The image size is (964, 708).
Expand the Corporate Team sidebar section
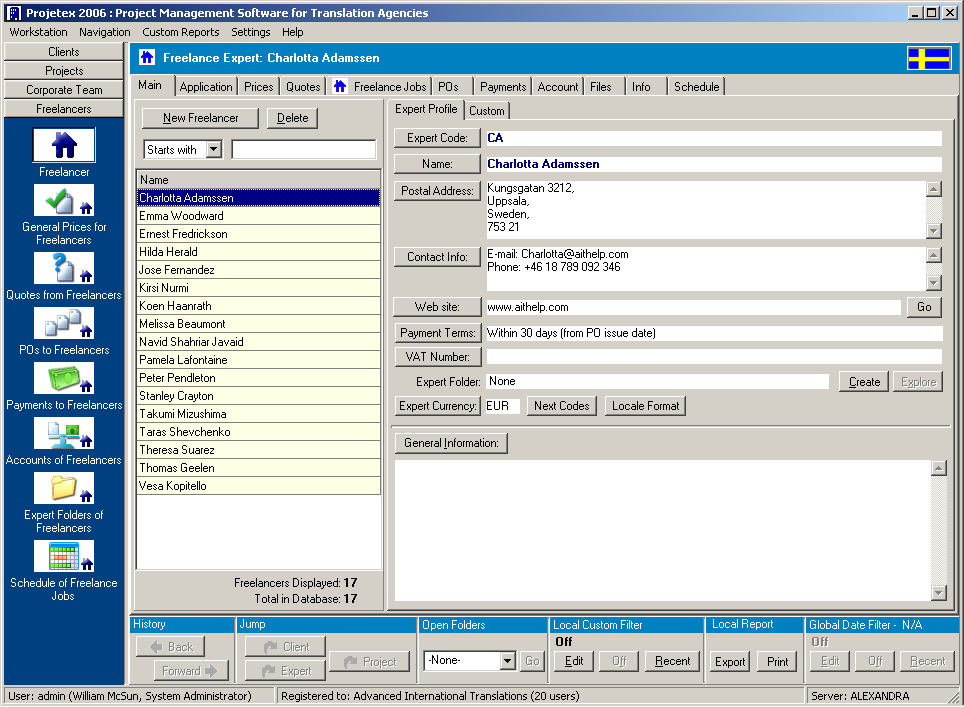[64, 90]
